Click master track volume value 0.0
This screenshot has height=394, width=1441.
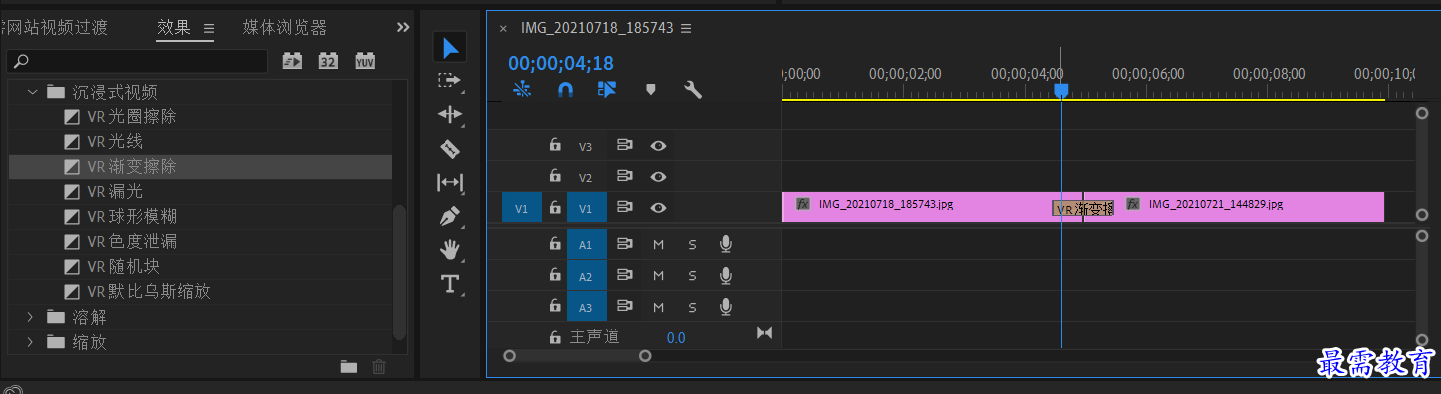[x=676, y=338]
